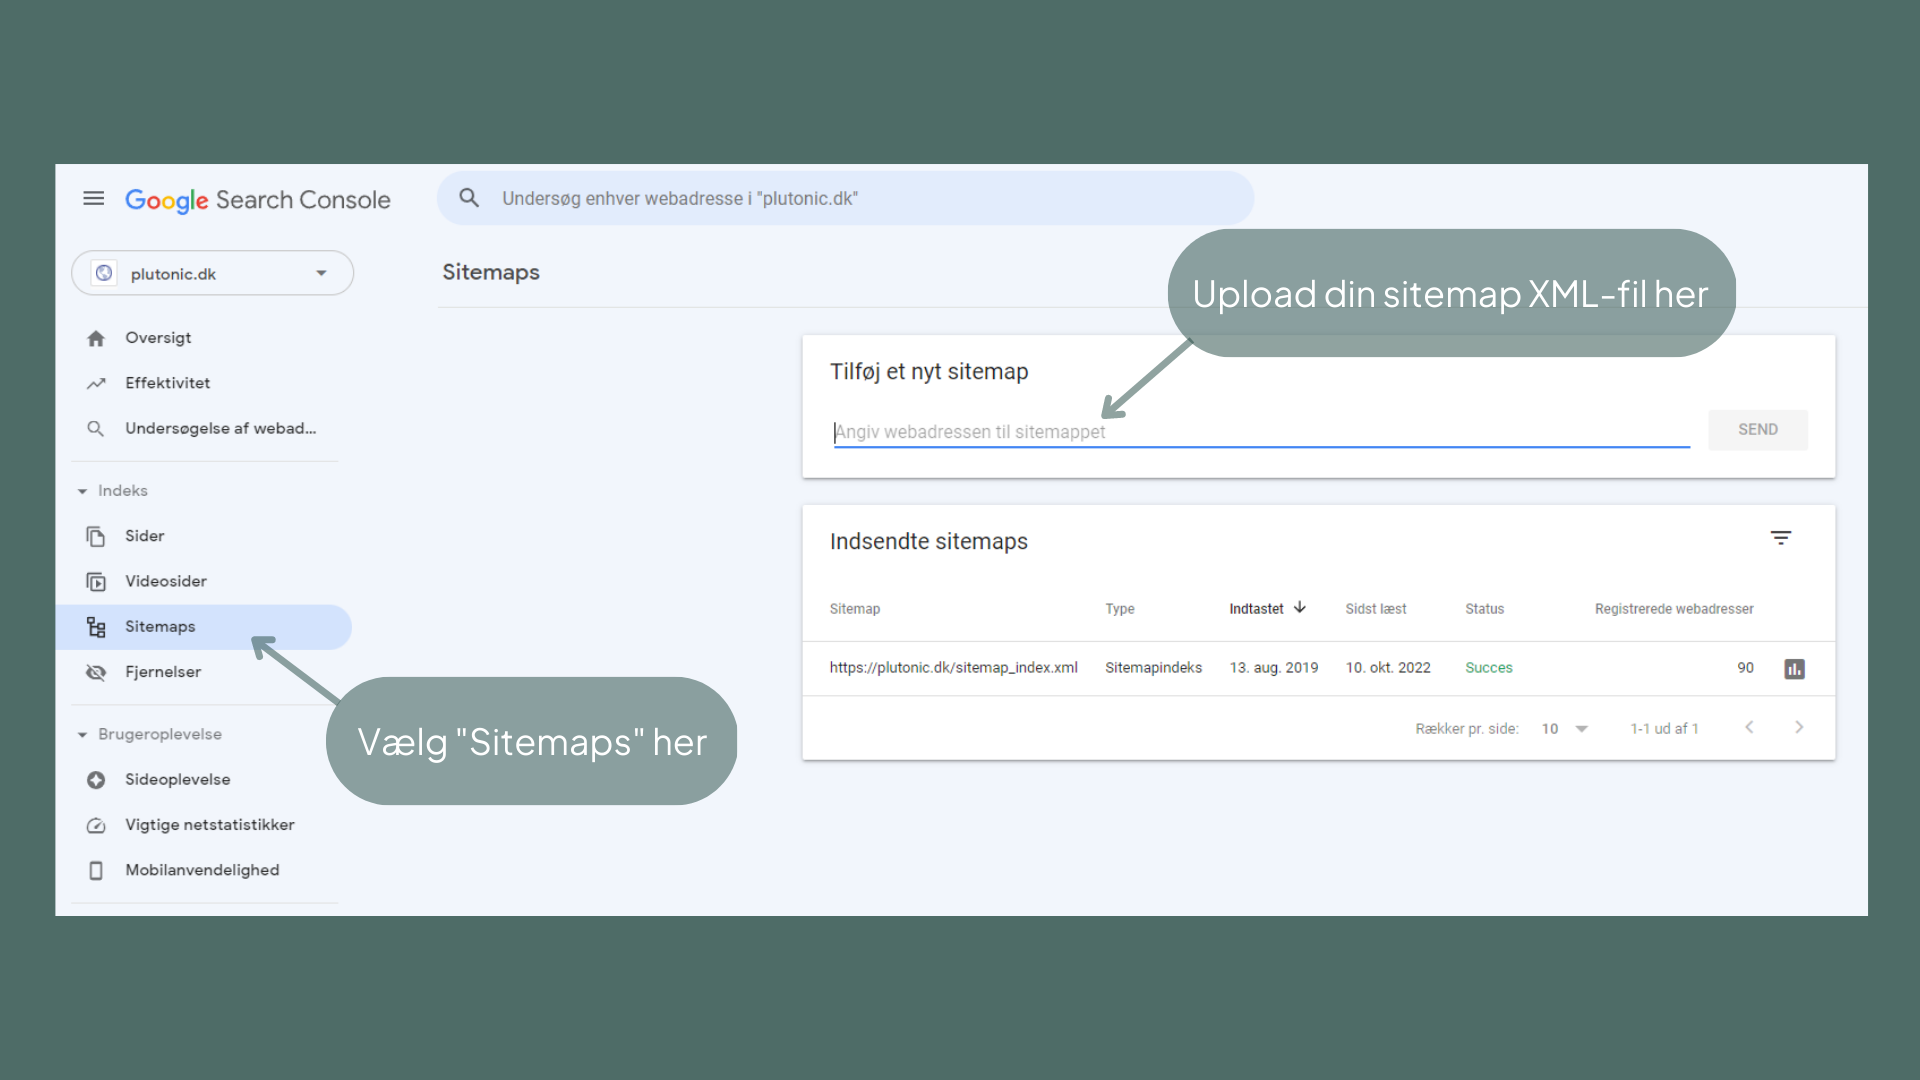1920x1080 pixels.
Task: Click the Sider pages icon
Action: click(x=96, y=537)
